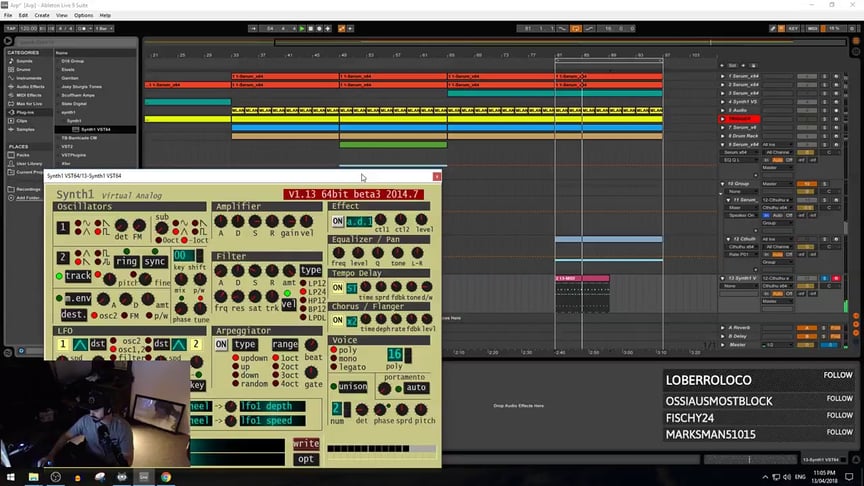Open Packs under Places
864x486 pixels.
22,155
